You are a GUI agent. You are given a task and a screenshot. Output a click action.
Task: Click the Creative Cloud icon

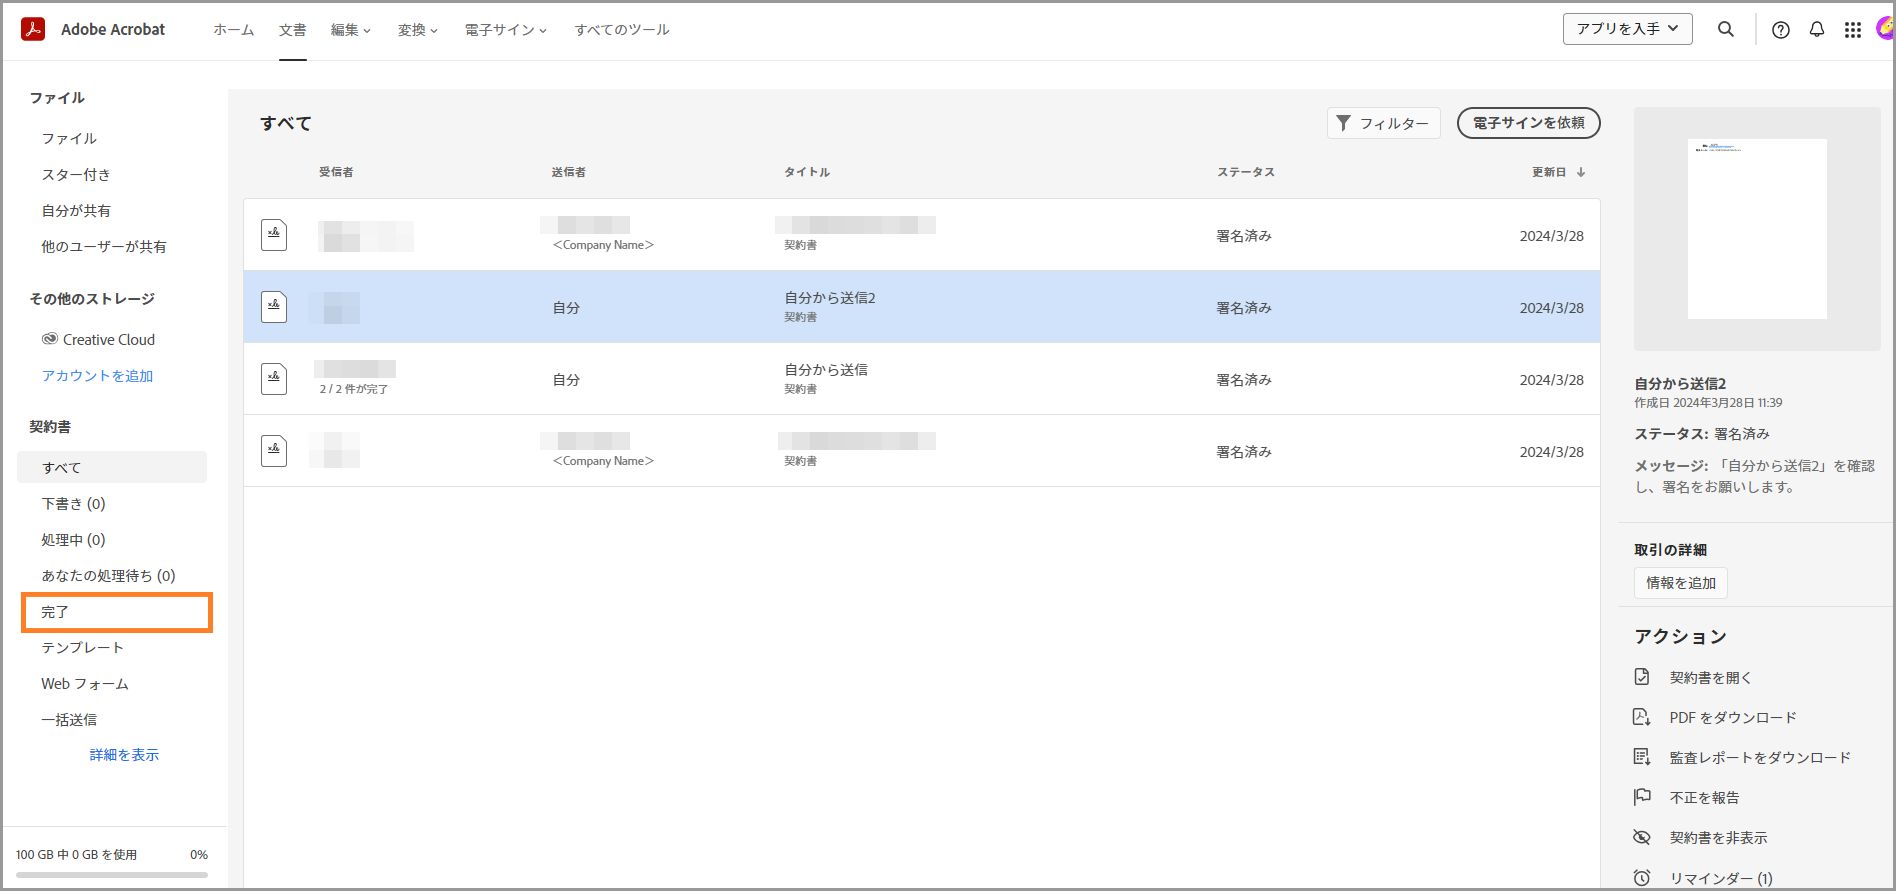(50, 339)
